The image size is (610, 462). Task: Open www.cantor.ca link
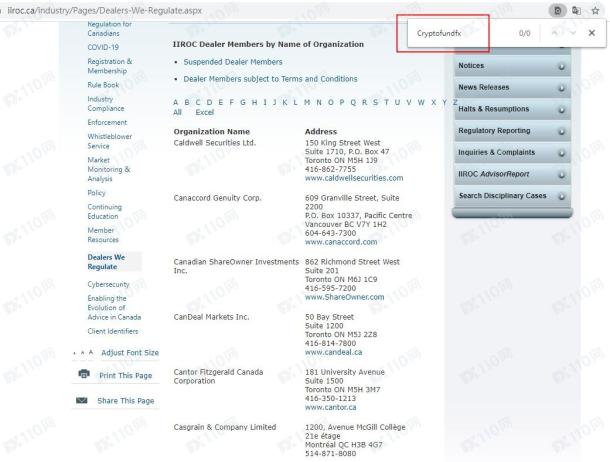[x=331, y=408]
